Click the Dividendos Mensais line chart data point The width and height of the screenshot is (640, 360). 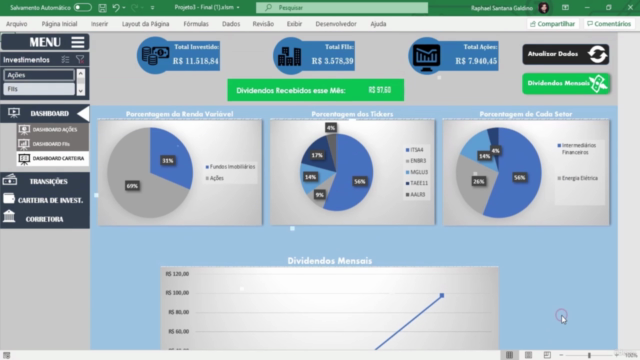442,295
